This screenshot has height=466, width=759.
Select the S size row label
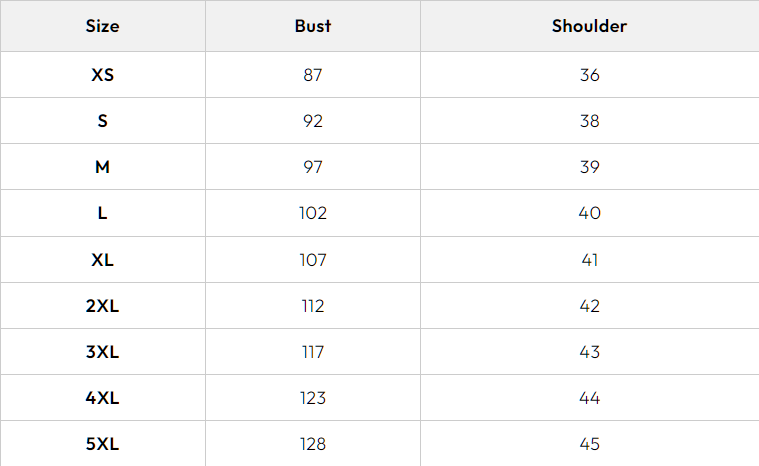tap(102, 121)
